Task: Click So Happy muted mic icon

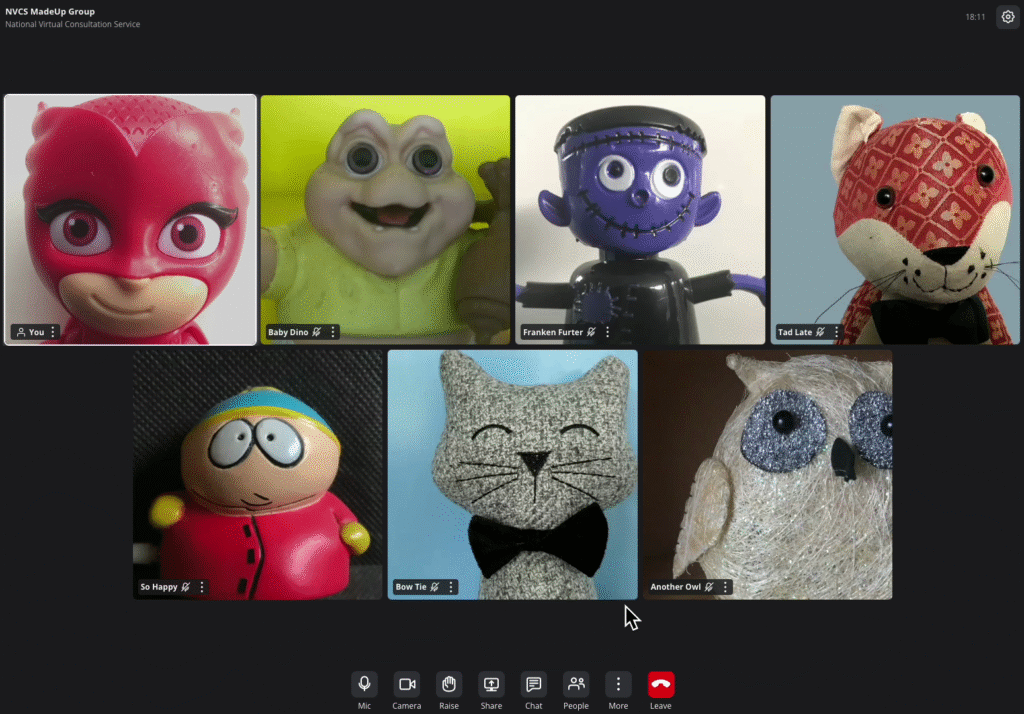Action: 186,587
